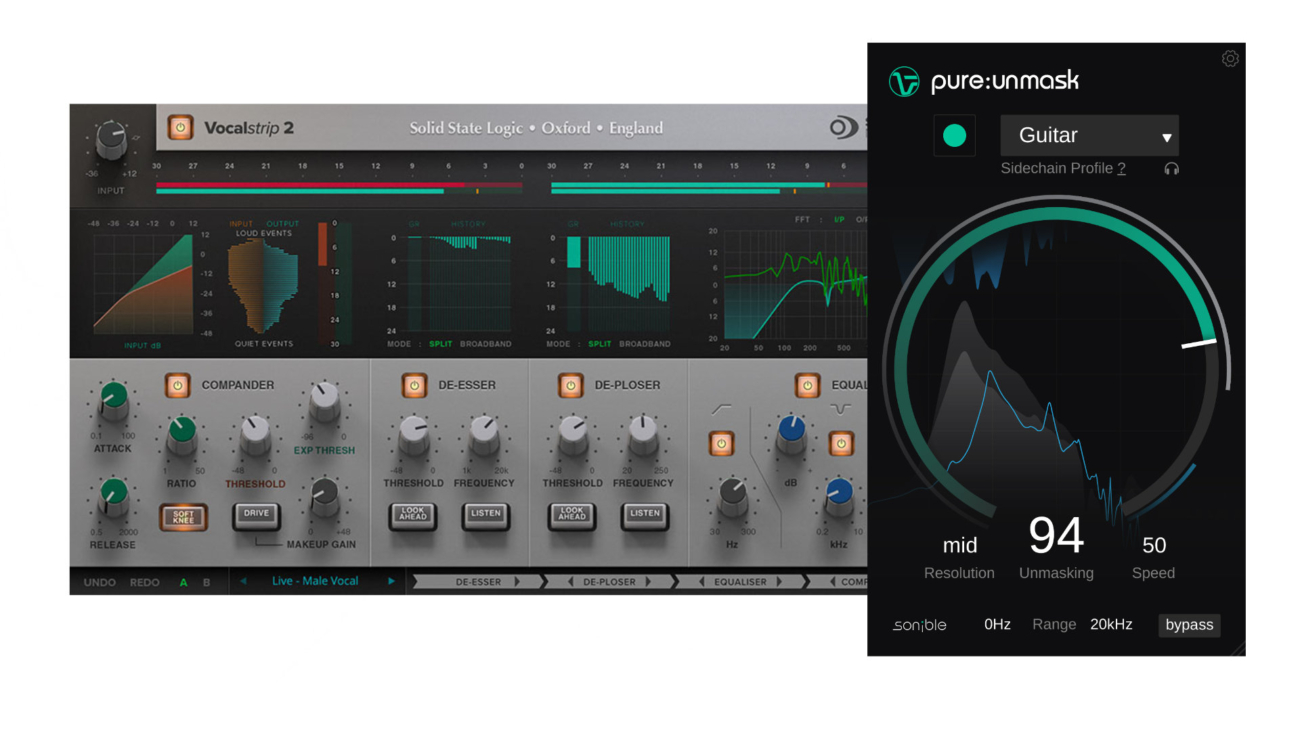Toggle the Equaliser section power button
The width and height of the screenshot is (1300, 731).
808,385
